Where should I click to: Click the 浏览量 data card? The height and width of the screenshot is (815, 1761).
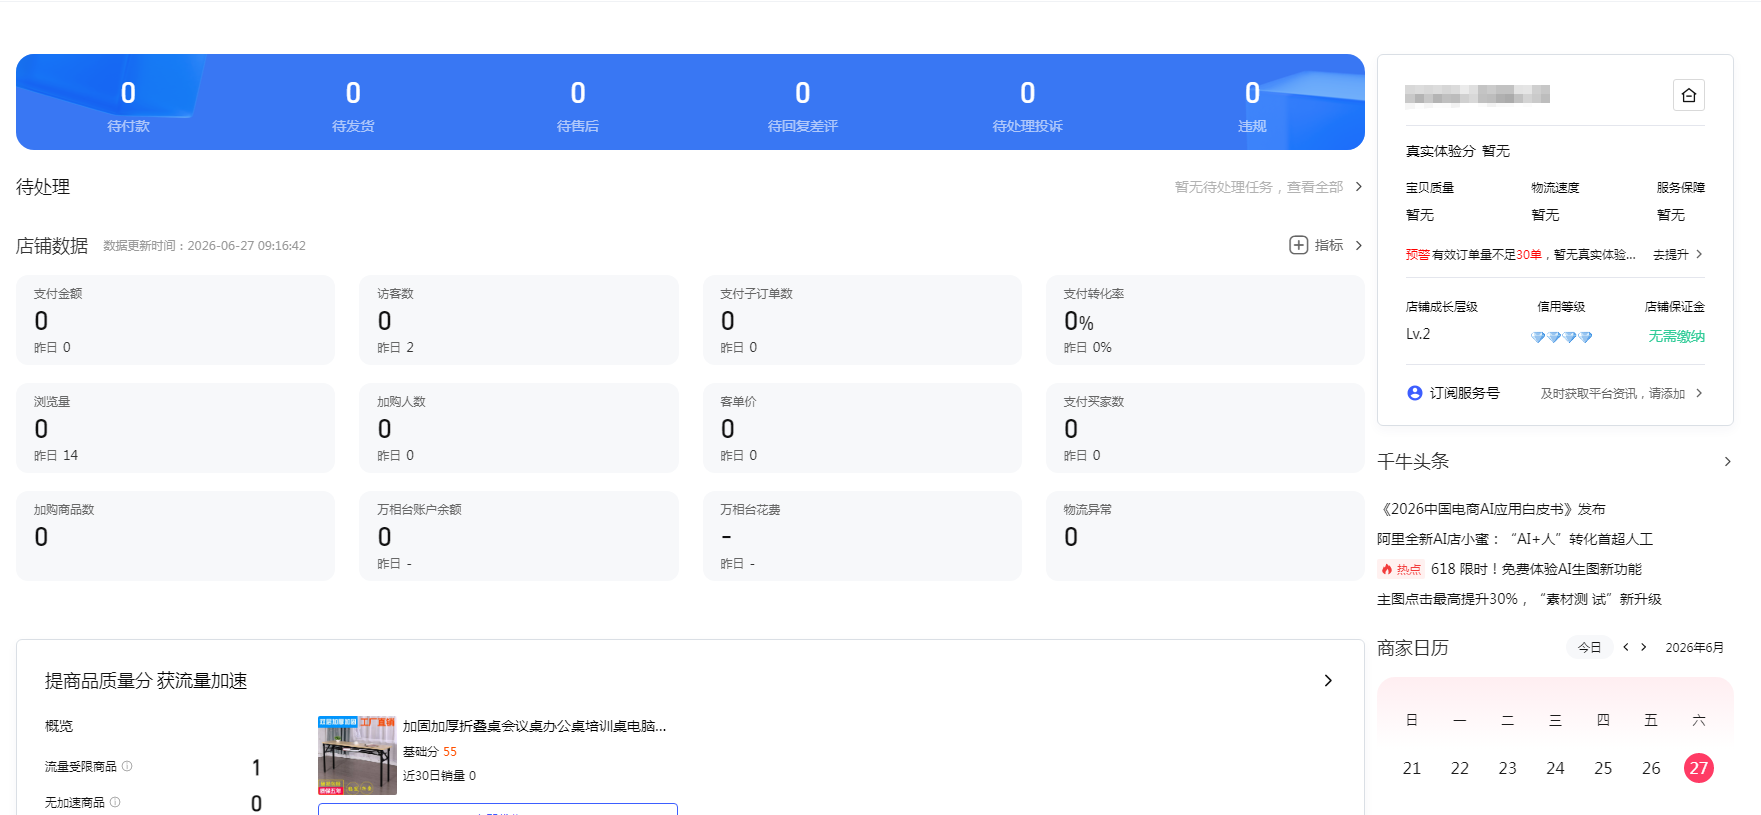[x=175, y=428]
